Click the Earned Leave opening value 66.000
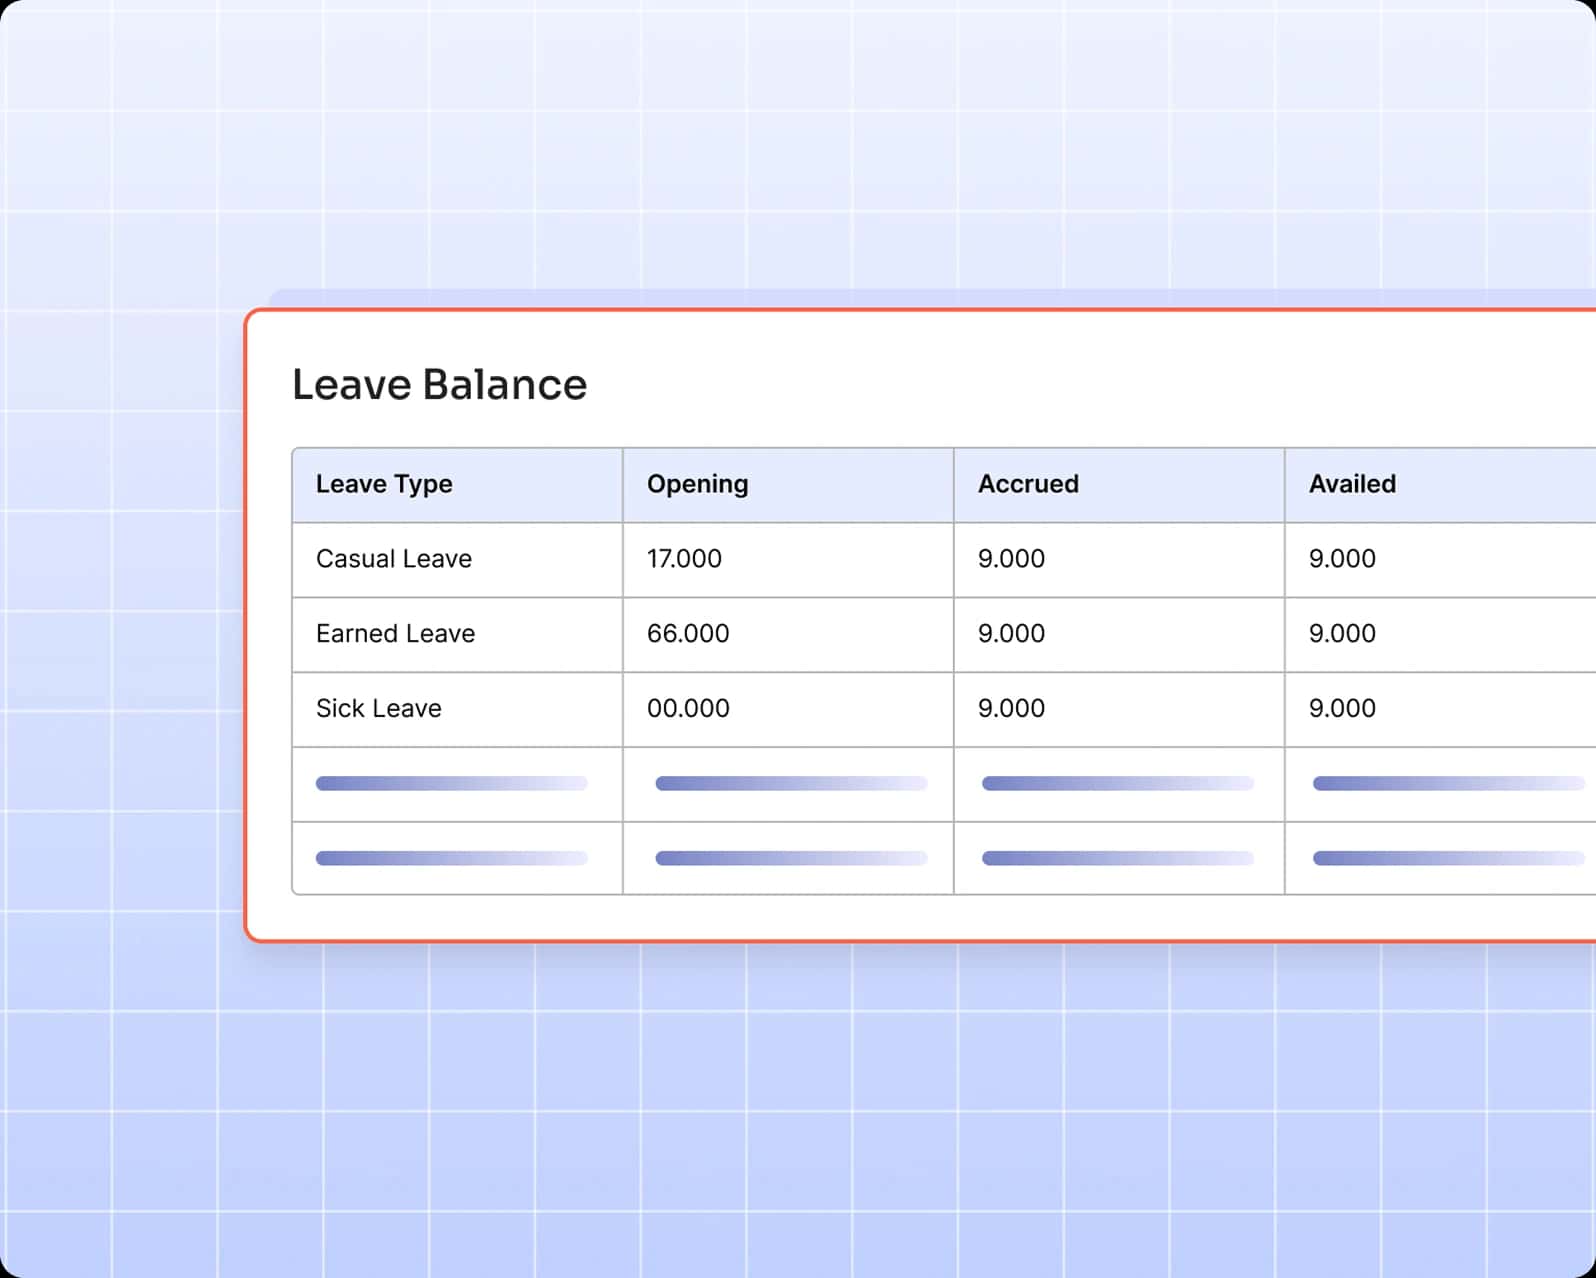This screenshot has width=1596, height=1278. pos(688,634)
